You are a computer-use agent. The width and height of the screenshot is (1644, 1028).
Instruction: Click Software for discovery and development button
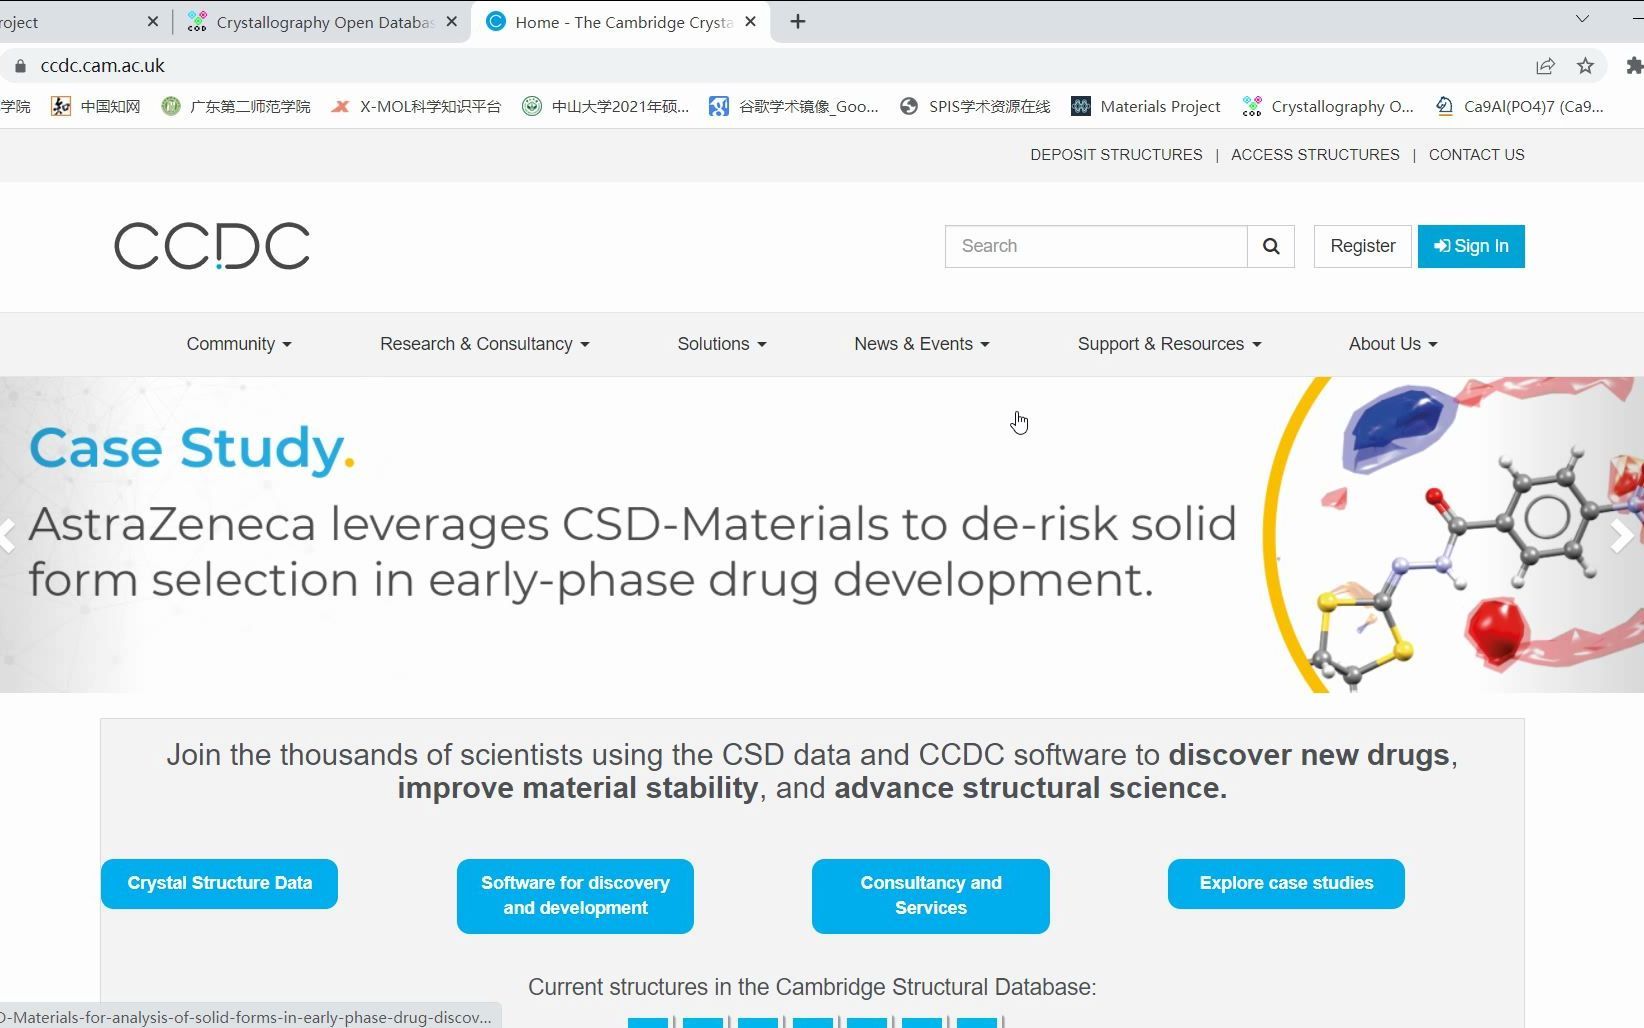click(575, 896)
